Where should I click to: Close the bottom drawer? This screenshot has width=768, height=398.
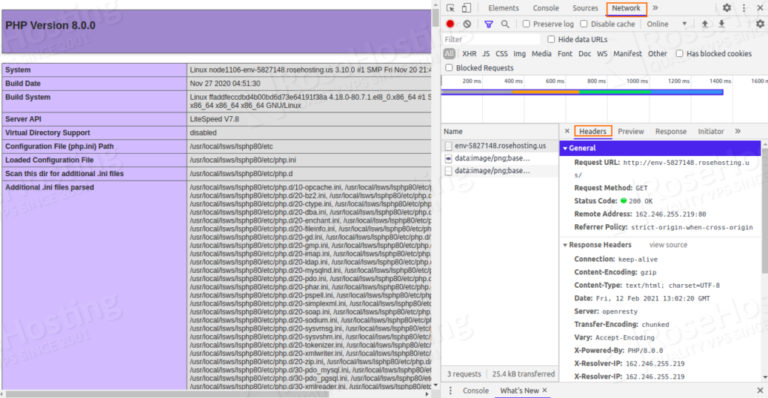[760, 390]
